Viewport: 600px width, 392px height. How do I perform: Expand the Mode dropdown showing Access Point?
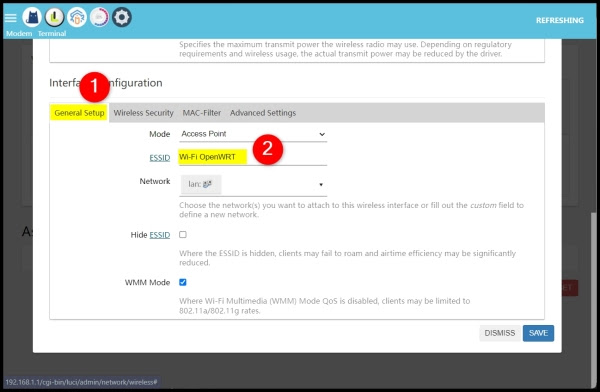(253, 134)
